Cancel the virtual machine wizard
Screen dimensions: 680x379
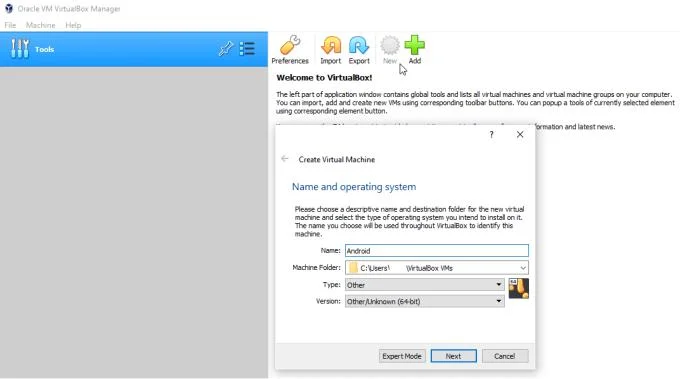tap(505, 356)
